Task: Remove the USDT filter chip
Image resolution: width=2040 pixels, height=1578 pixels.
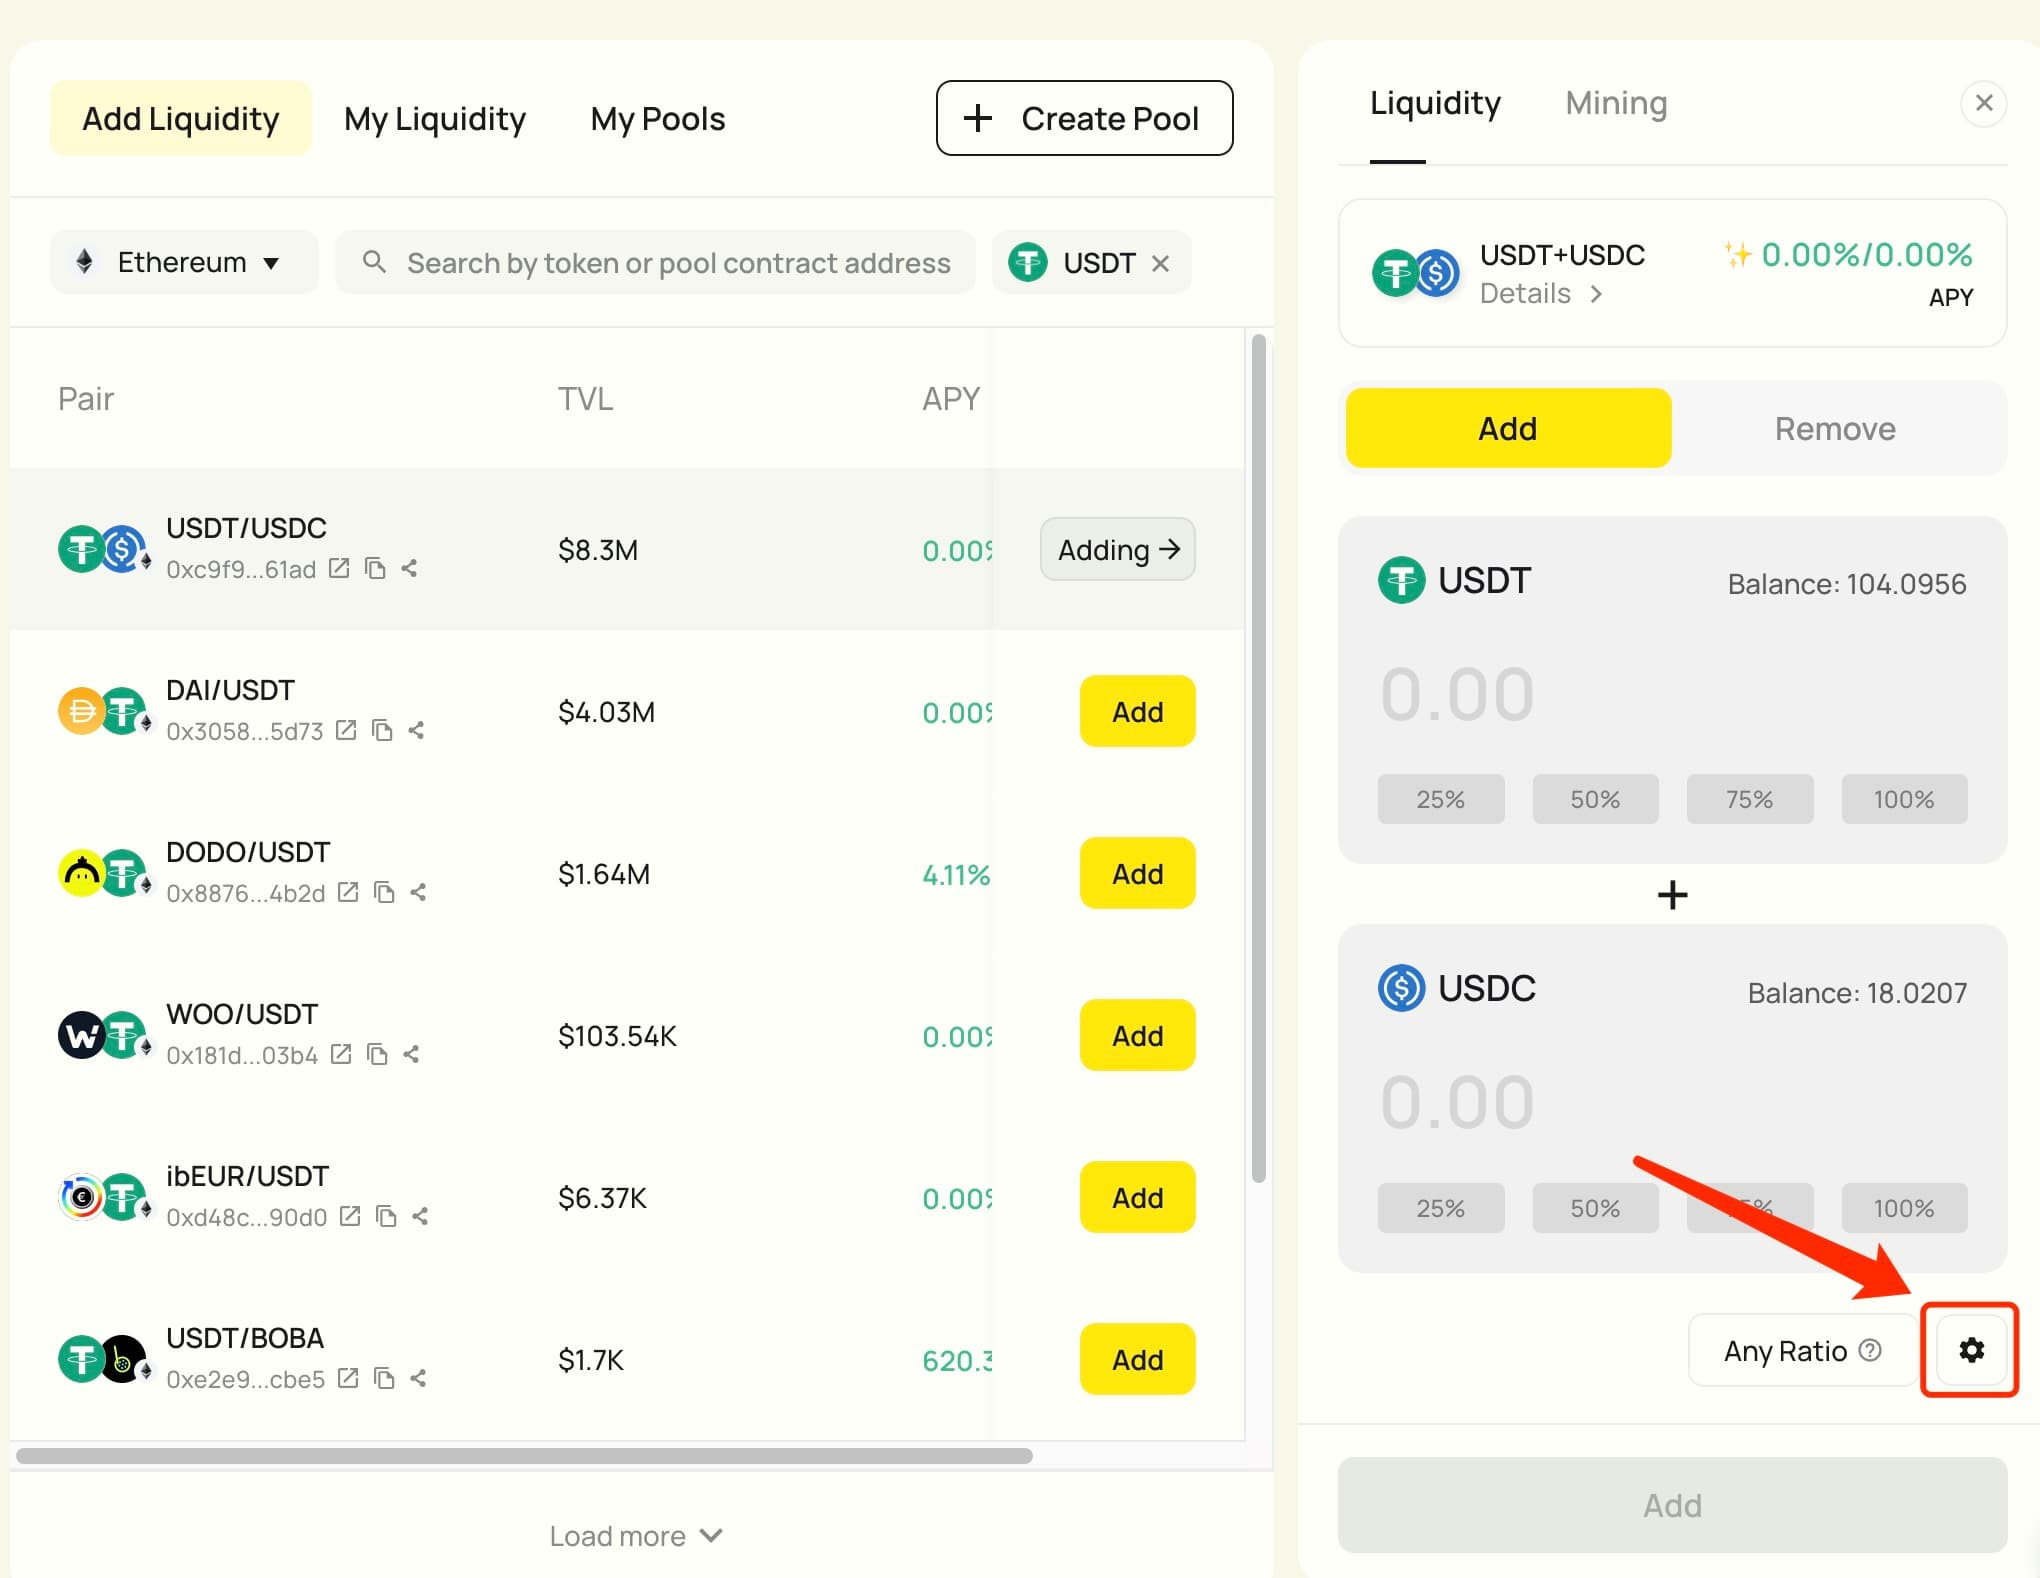Action: (1161, 262)
